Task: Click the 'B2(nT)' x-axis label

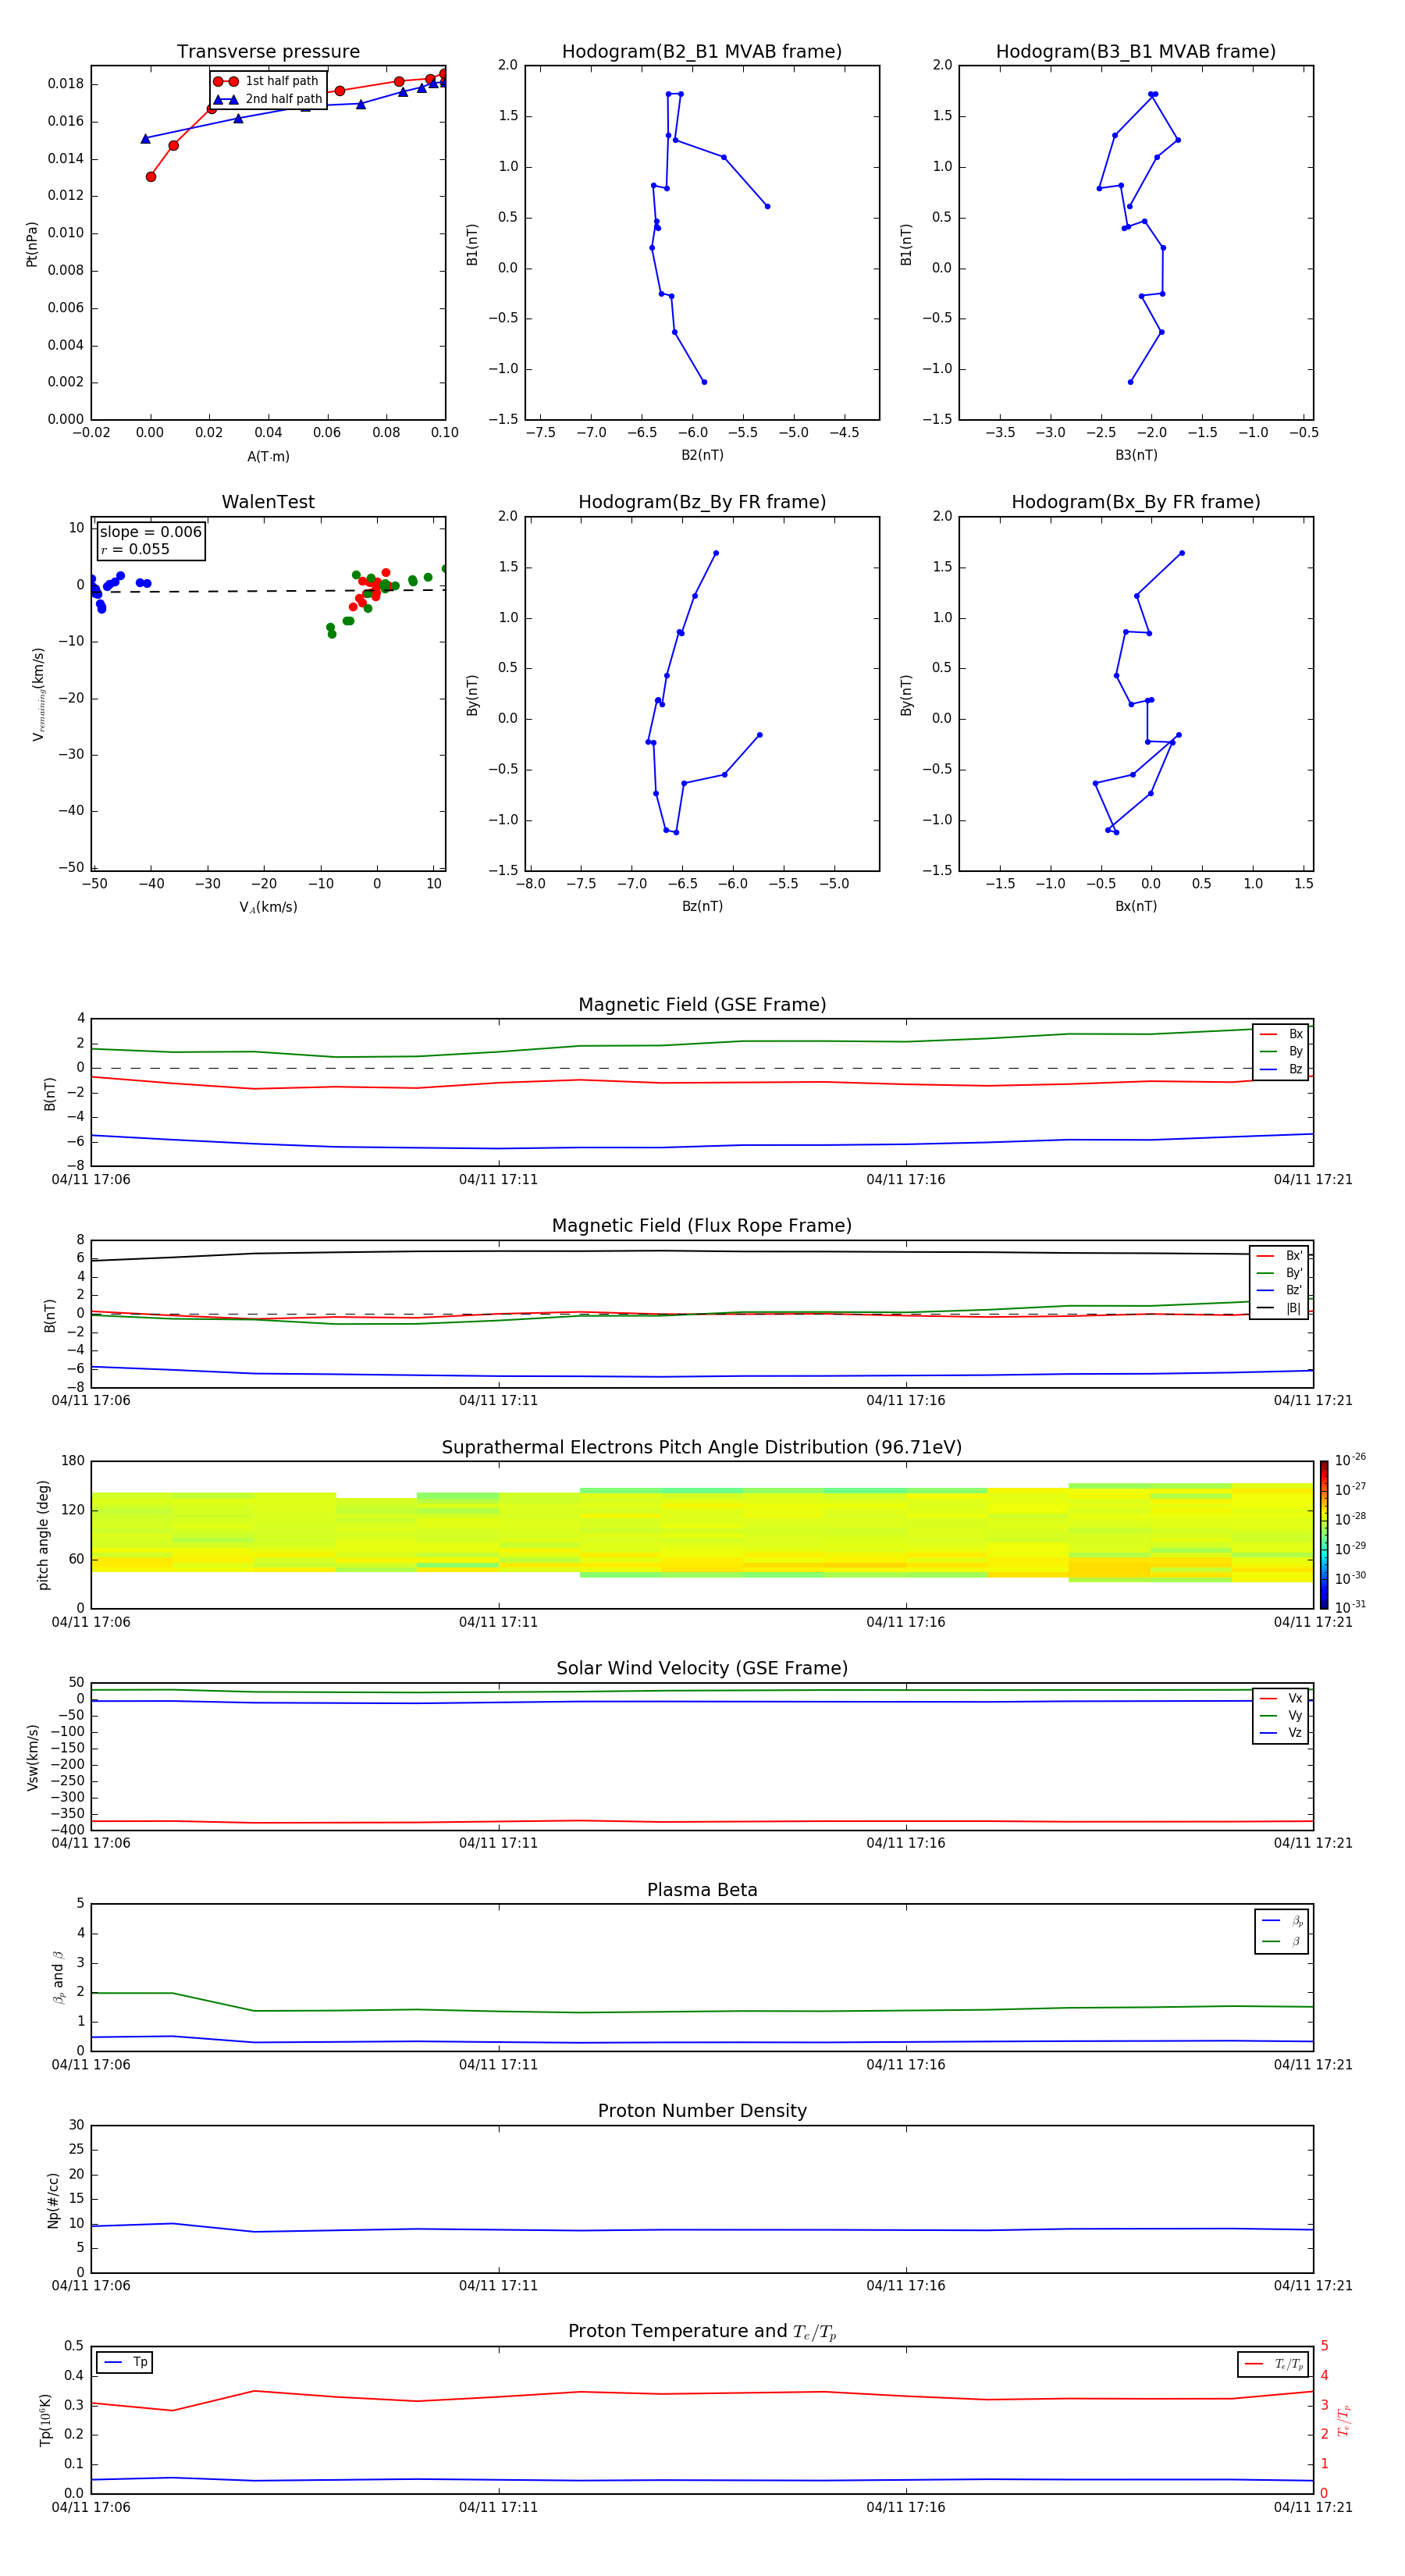Action: pyautogui.click(x=702, y=455)
